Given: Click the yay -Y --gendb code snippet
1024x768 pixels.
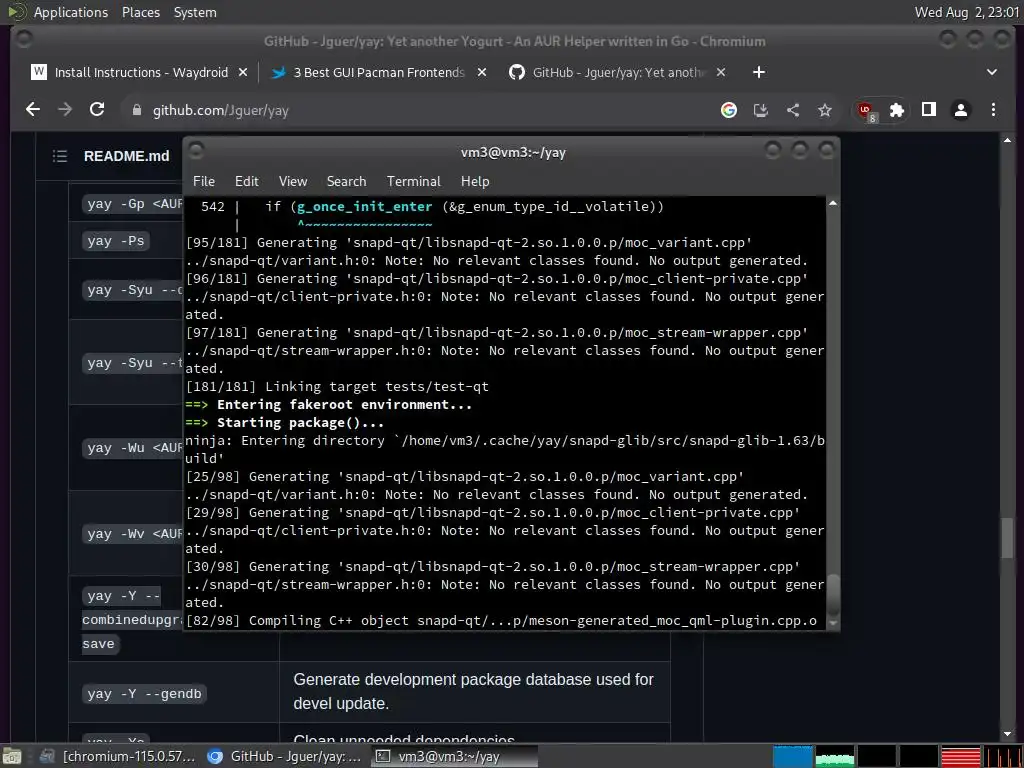Looking at the screenshot, I should point(144,694).
